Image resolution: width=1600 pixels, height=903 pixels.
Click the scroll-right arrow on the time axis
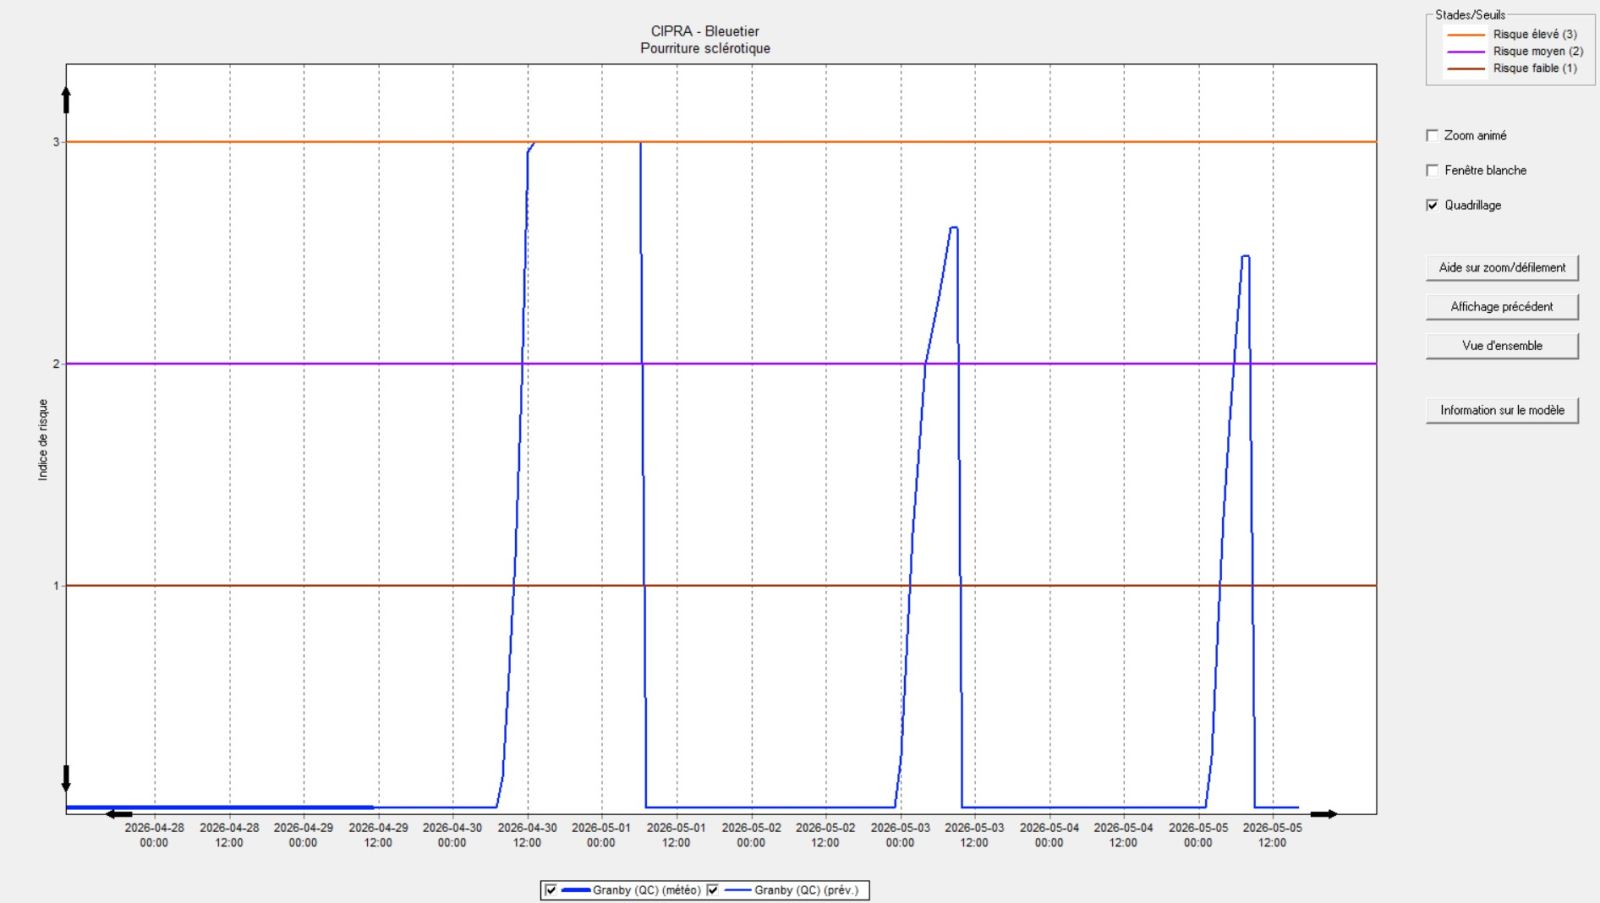pos(1324,814)
